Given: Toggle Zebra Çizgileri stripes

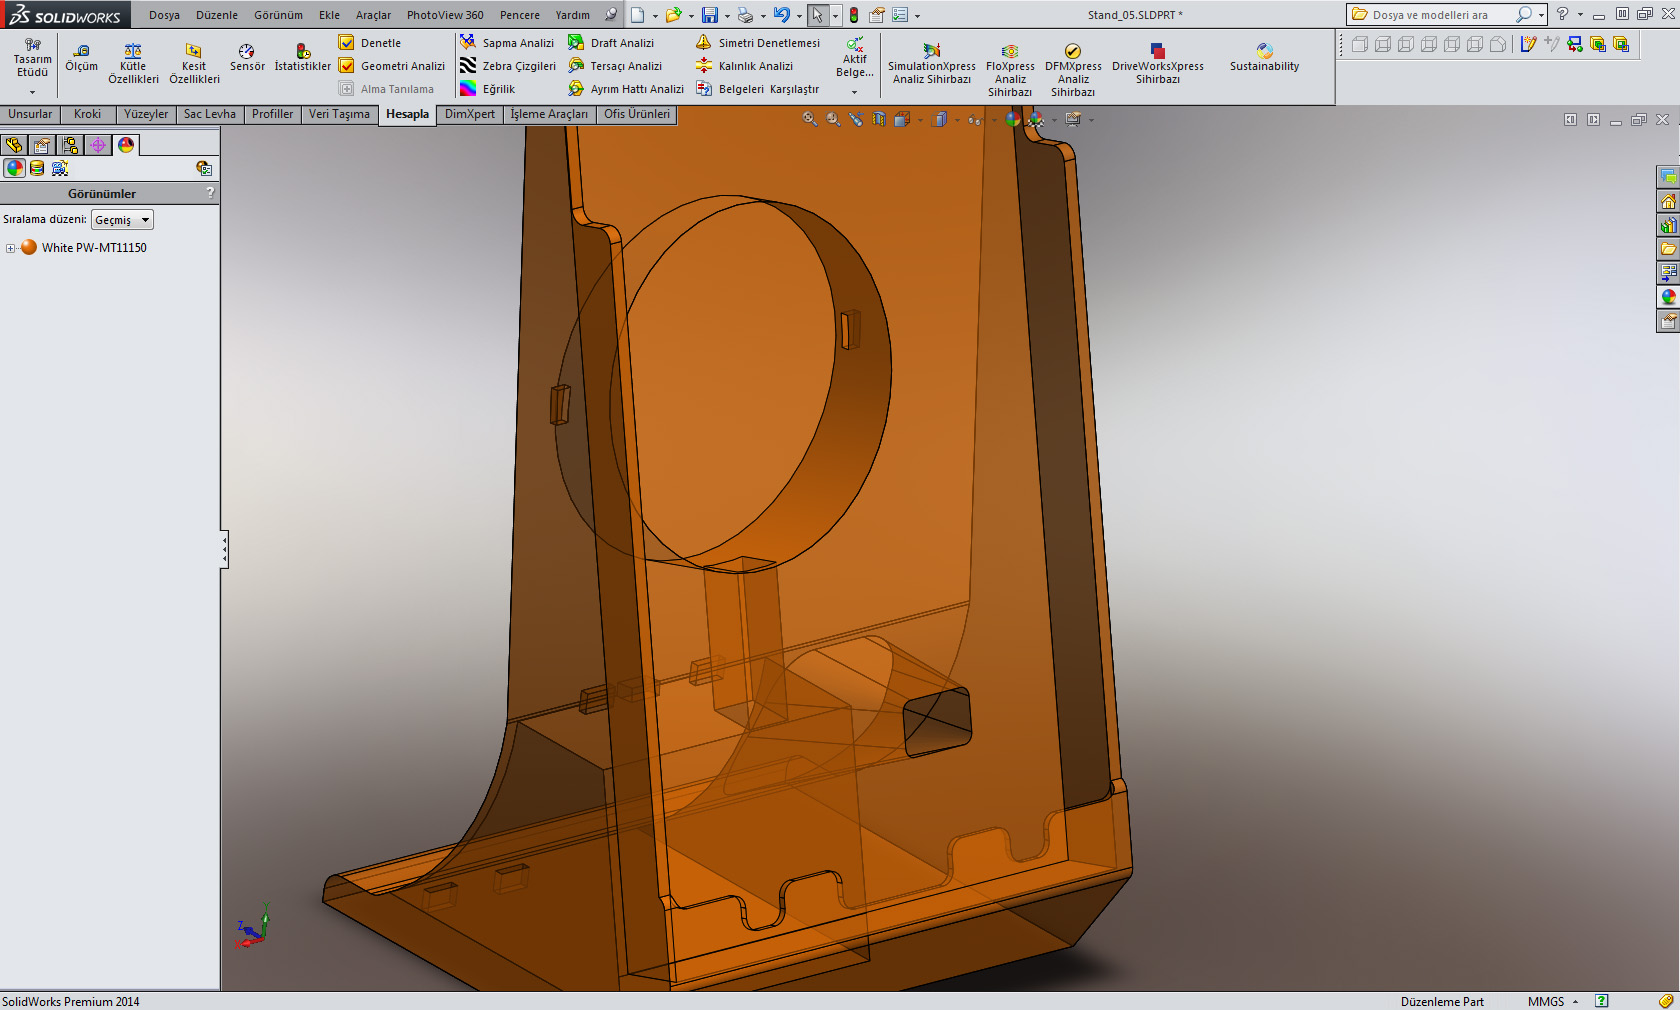Looking at the screenshot, I should (x=508, y=66).
